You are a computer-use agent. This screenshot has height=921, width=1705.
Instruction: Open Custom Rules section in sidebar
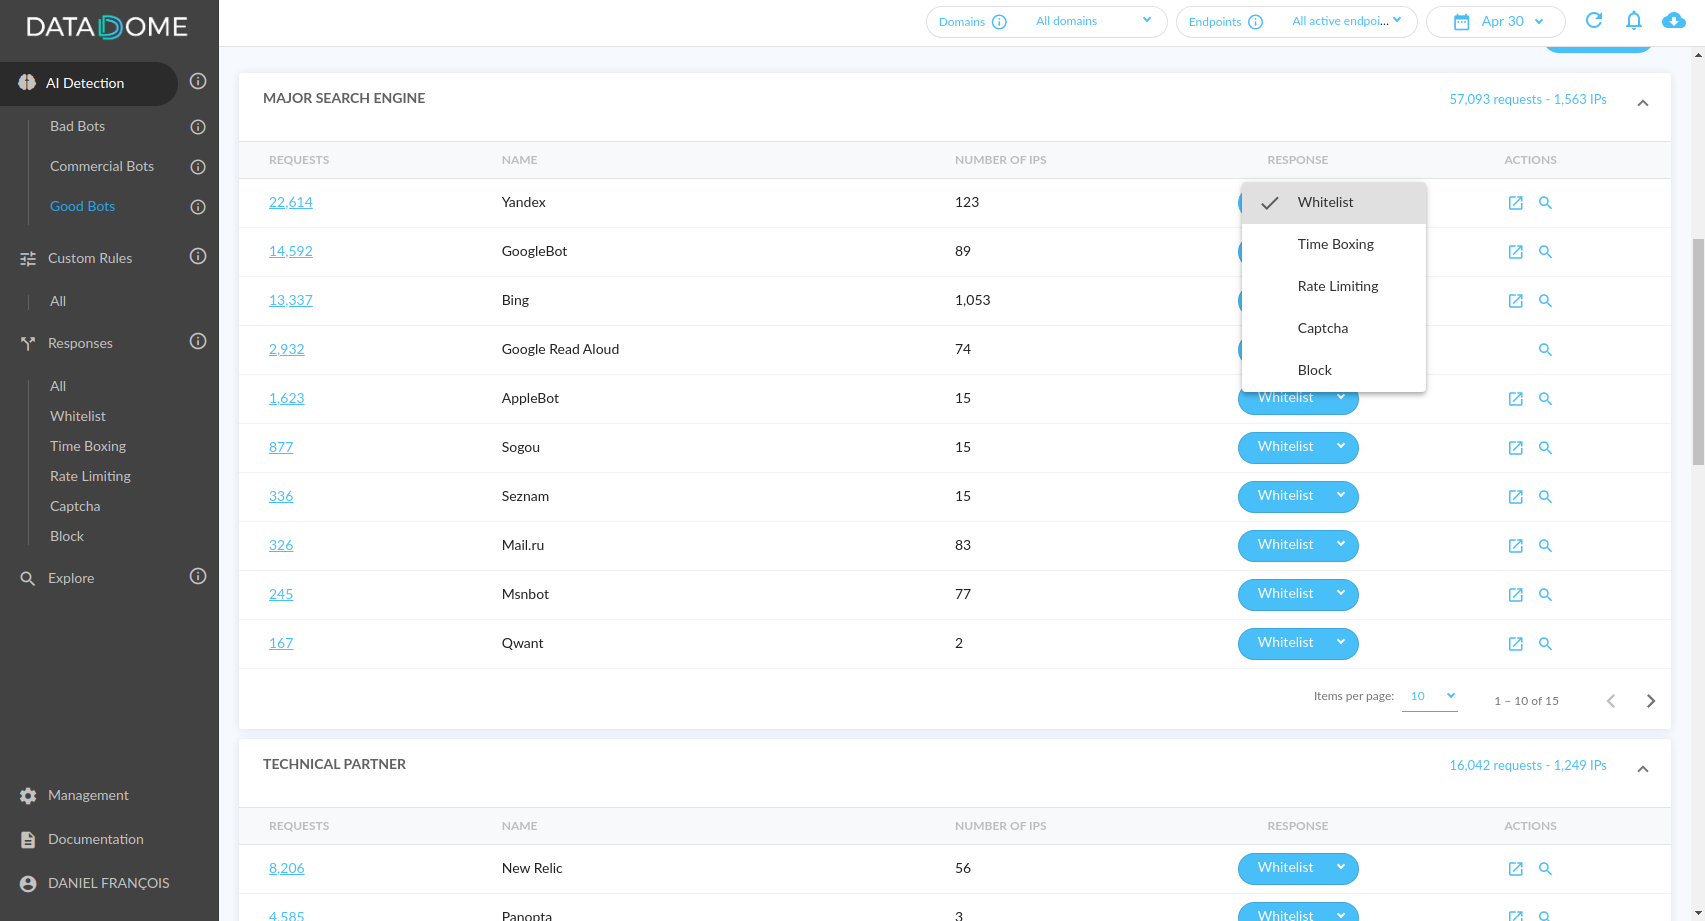pyautogui.click(x=90, y=258)
